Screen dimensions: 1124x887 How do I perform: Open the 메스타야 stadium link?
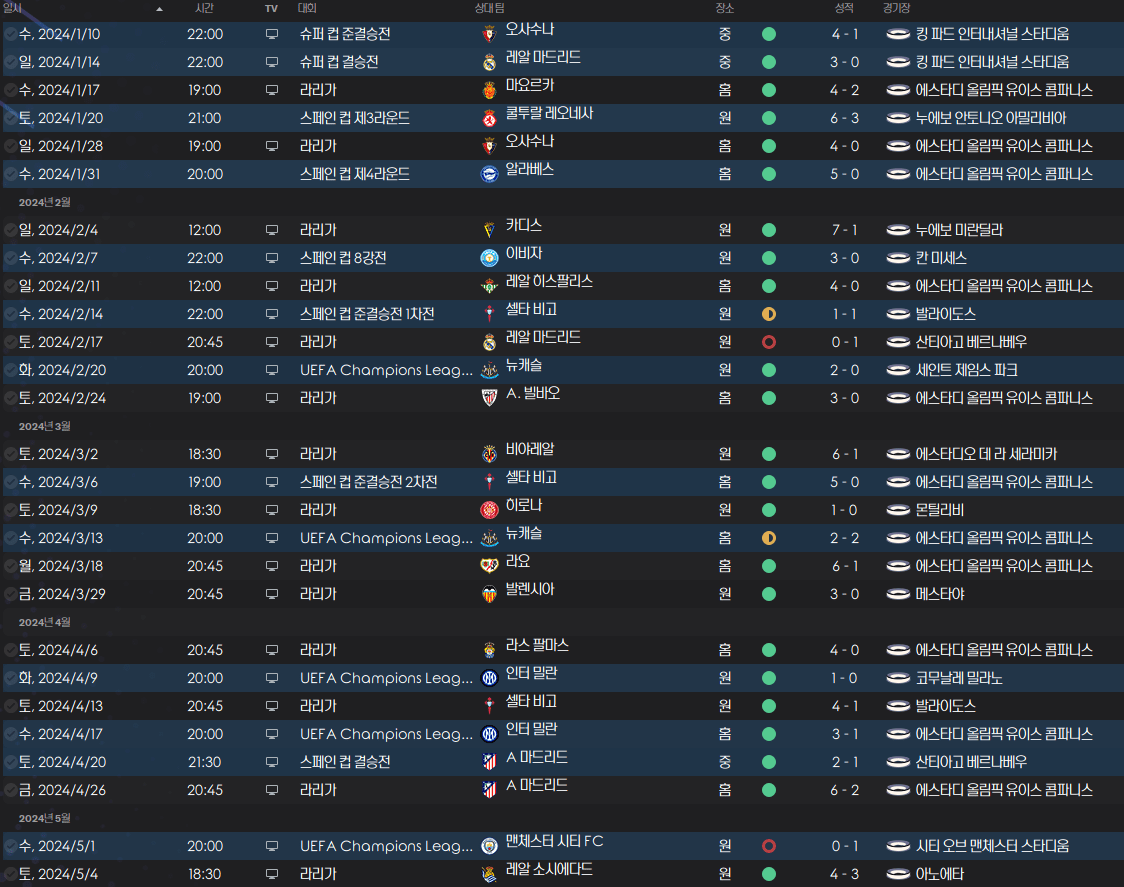pos(940,594)
